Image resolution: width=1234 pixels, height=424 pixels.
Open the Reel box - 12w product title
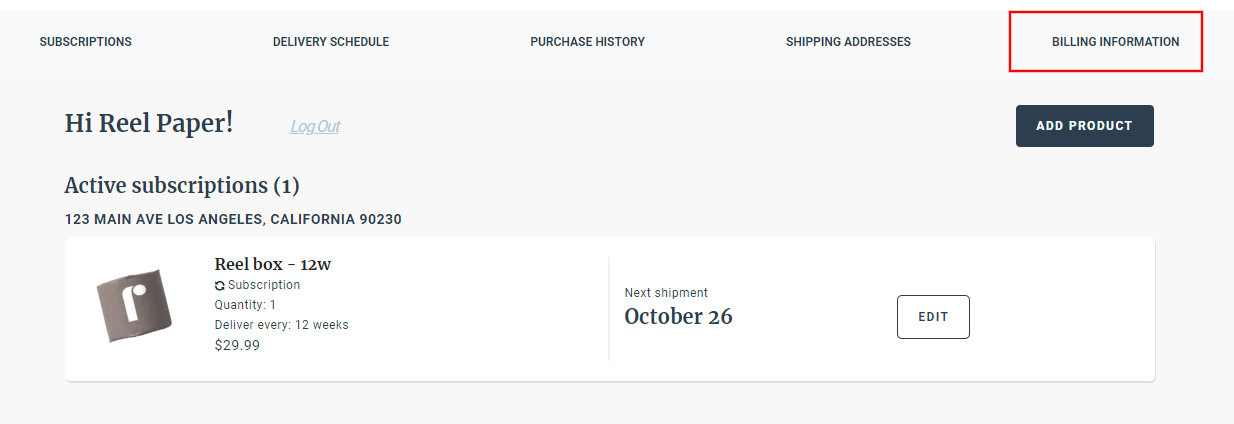pyautogui.click(x=273, y=264)
